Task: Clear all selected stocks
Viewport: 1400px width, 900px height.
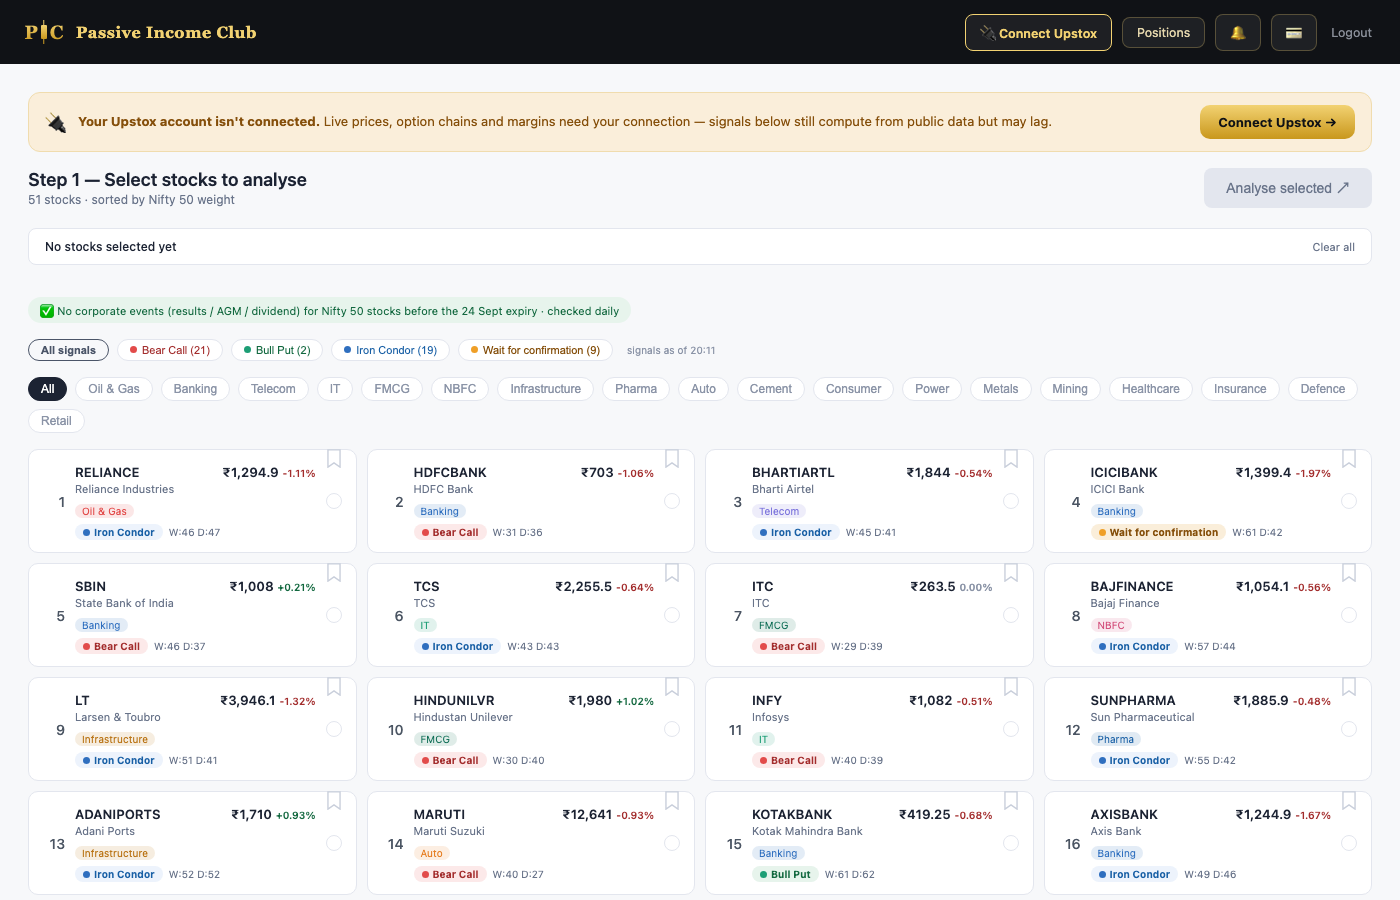Action: 1333,247
